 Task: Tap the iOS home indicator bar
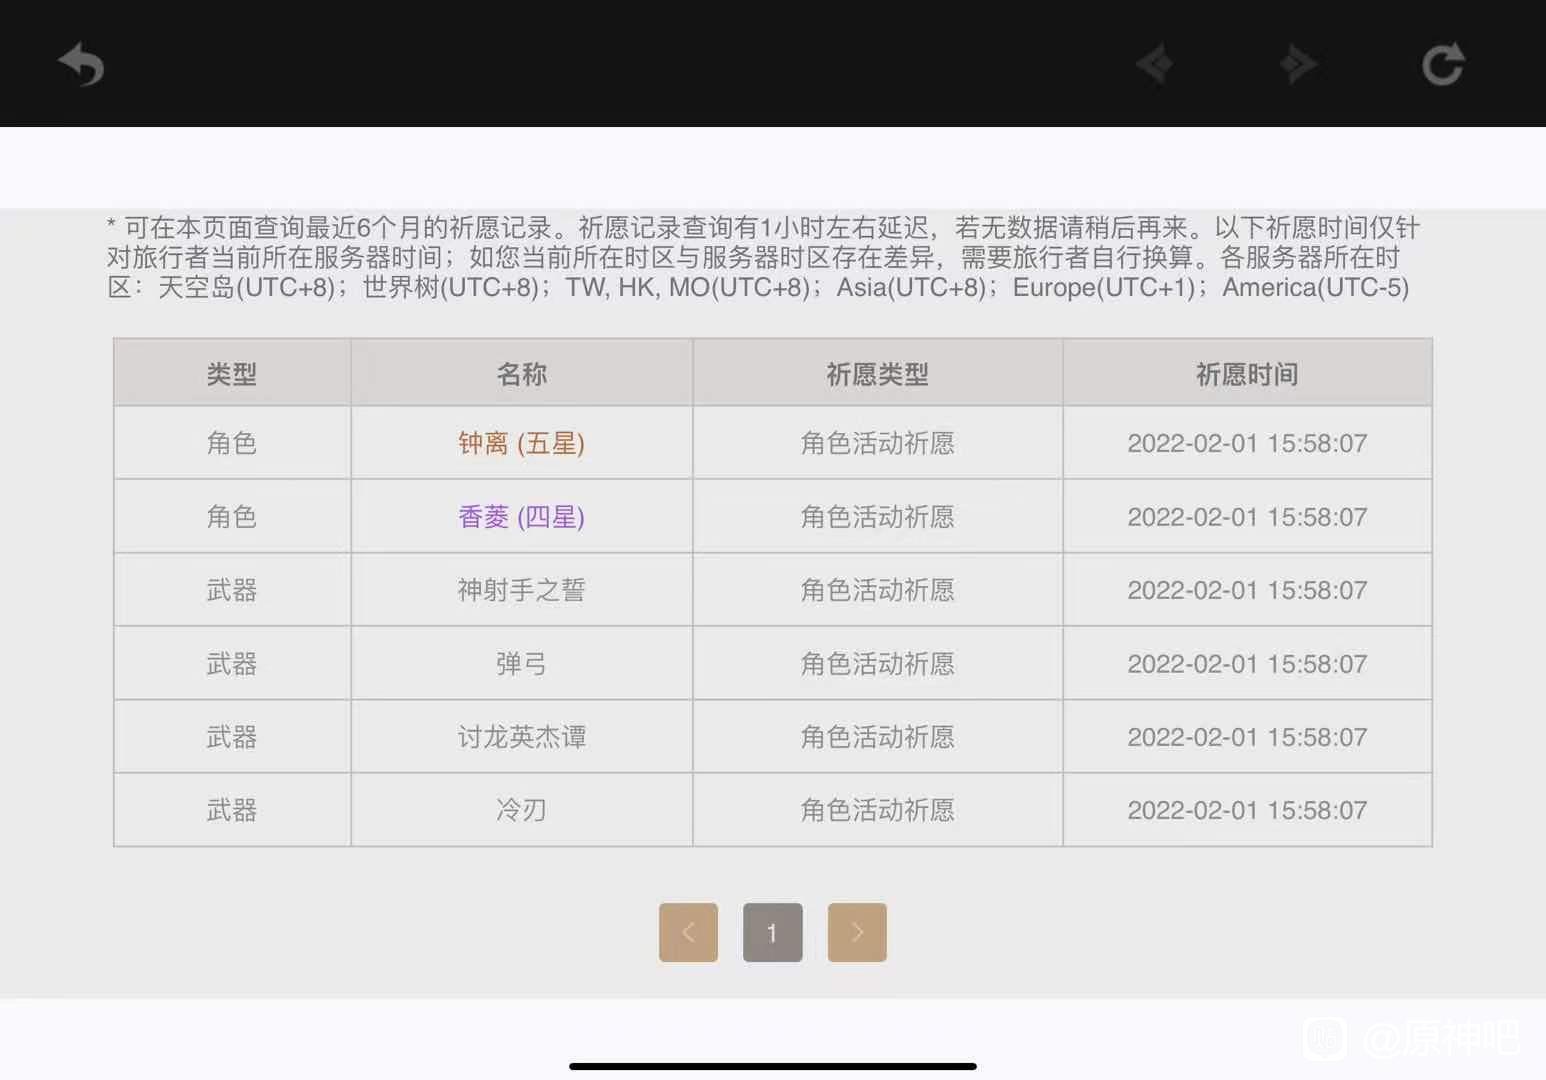[x=773, y=1066]
